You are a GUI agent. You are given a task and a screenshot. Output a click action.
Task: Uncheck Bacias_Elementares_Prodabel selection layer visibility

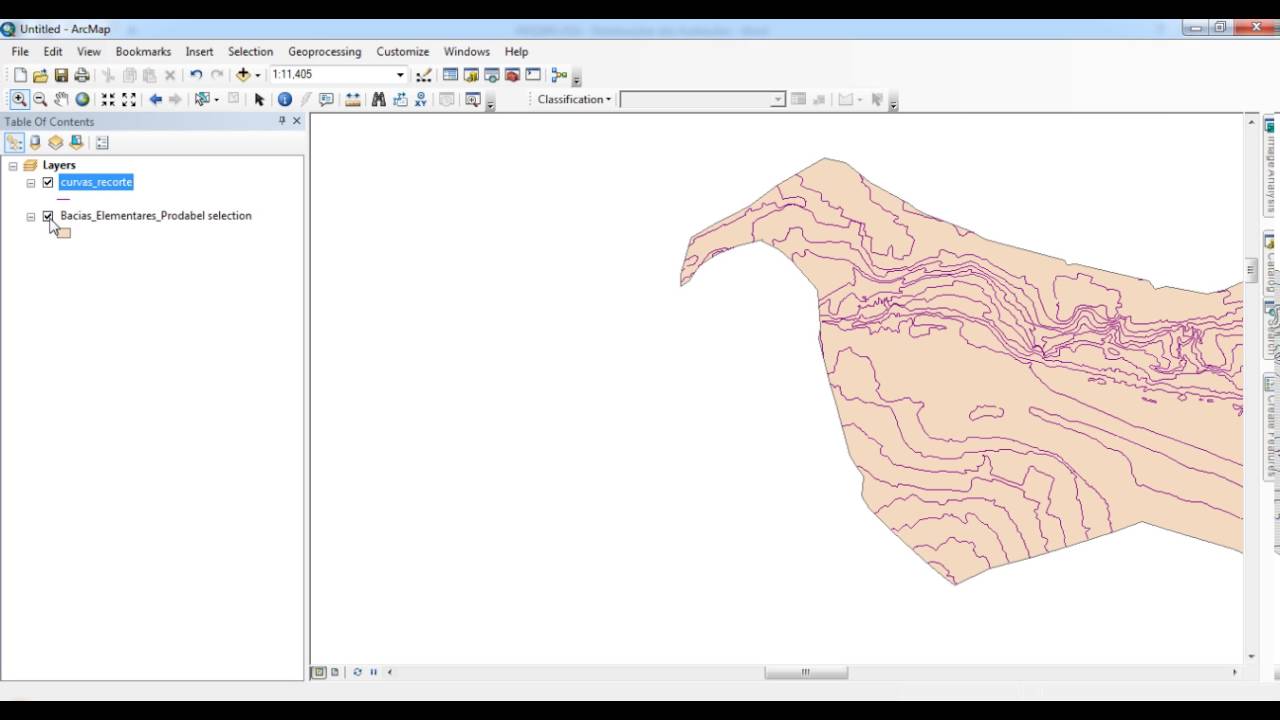click(48, 216)
